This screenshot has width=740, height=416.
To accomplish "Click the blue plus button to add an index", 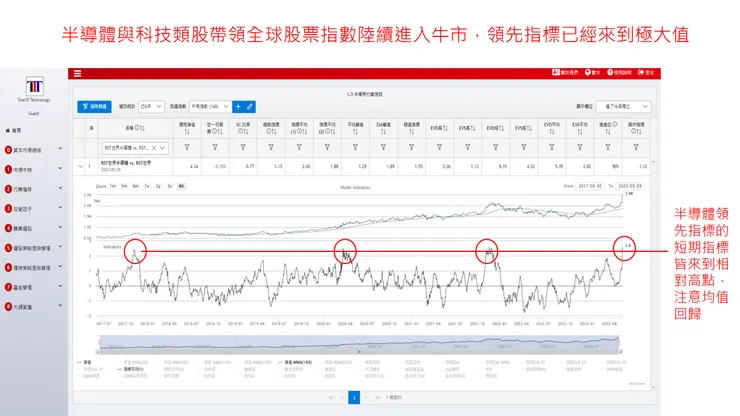I will tap(238, 107).
